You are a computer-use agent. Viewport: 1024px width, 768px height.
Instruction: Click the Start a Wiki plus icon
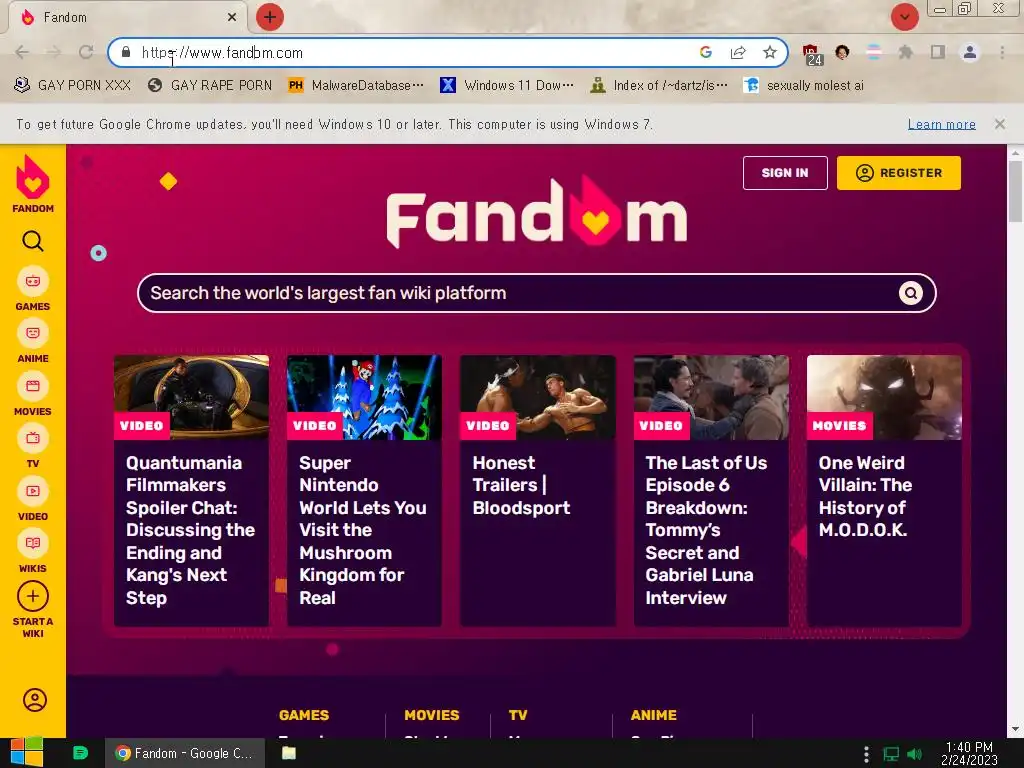pos(33,596)
